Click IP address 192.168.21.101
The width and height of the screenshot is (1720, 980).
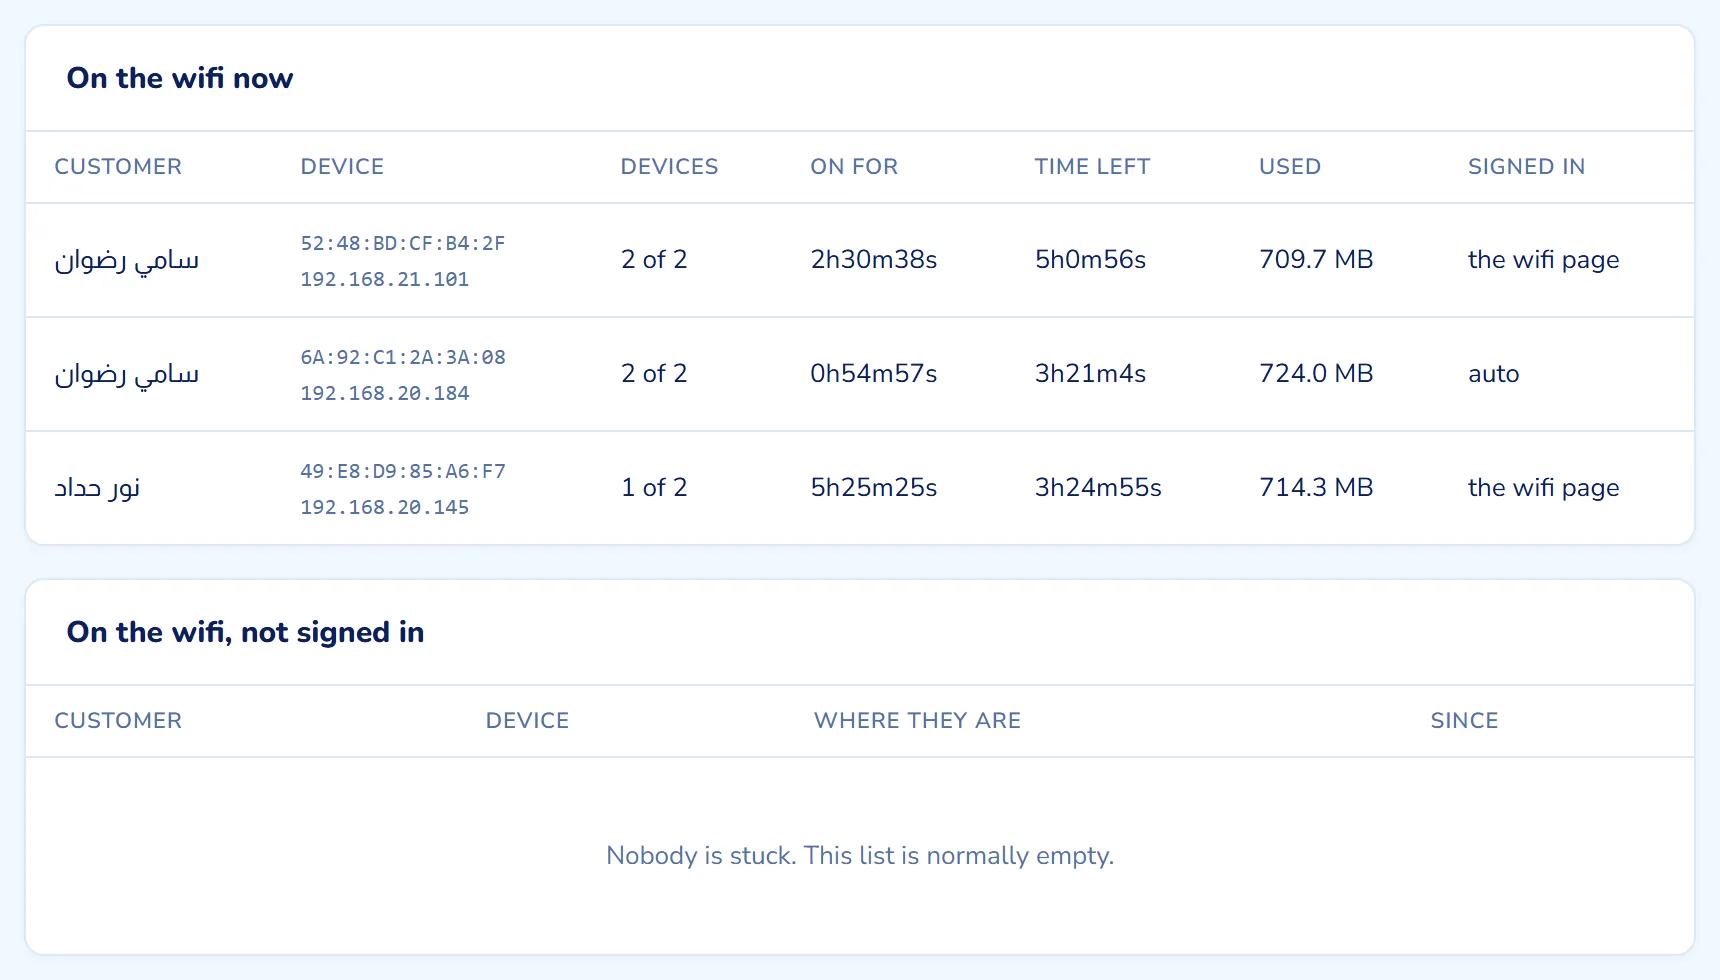point(385,279)
